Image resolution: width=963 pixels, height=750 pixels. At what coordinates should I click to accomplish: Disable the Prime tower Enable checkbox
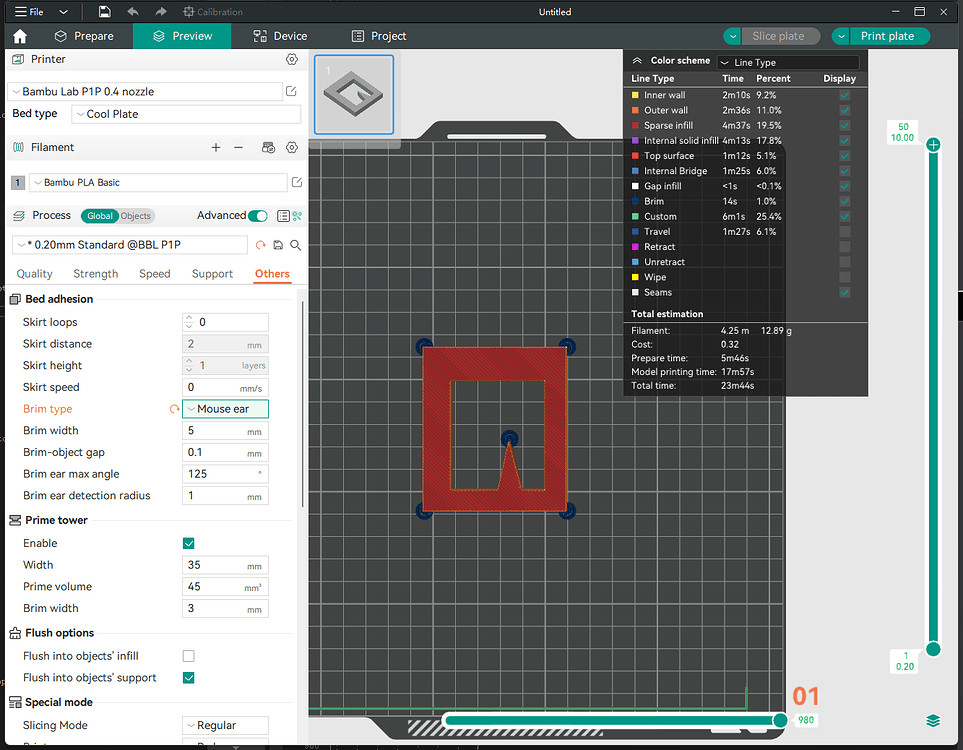[x=189, y=543]
